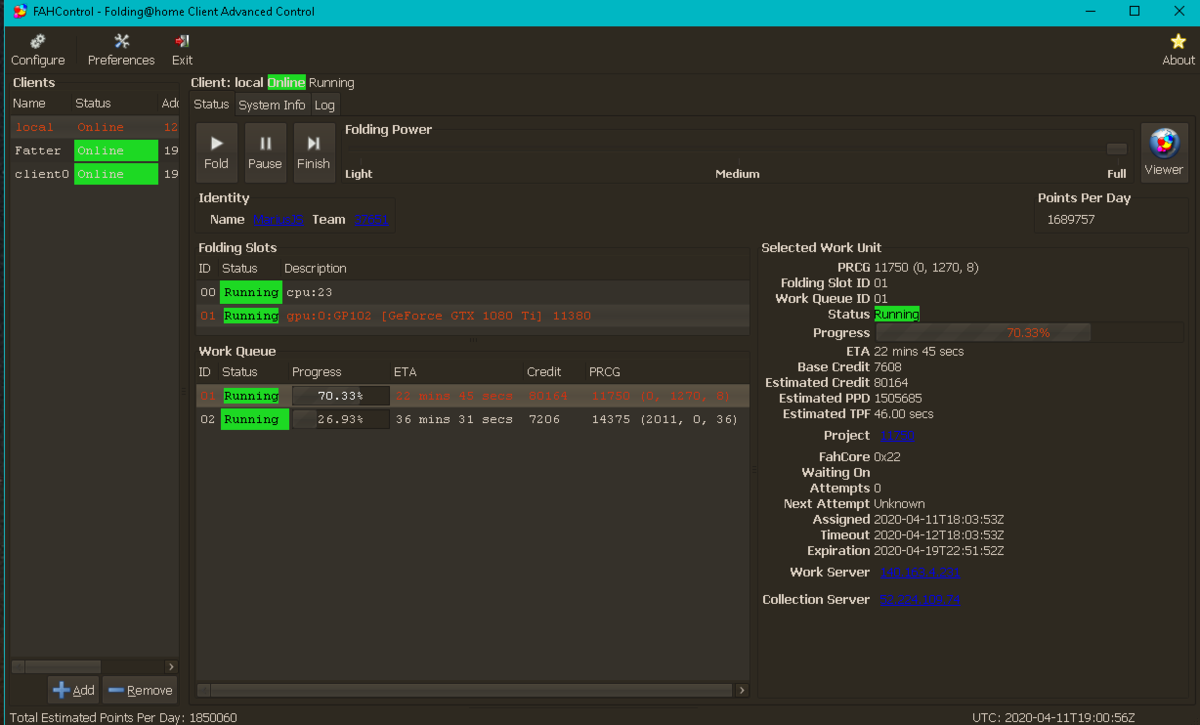The height and width of the screenshot is (725, 1200).
Task: Click the Collection Server IP link
Action: point(919,600)
